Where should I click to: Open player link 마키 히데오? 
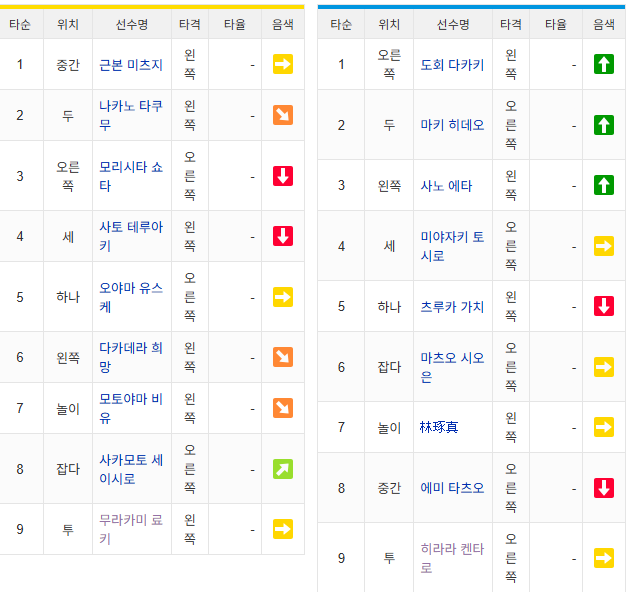pos(452,125)
